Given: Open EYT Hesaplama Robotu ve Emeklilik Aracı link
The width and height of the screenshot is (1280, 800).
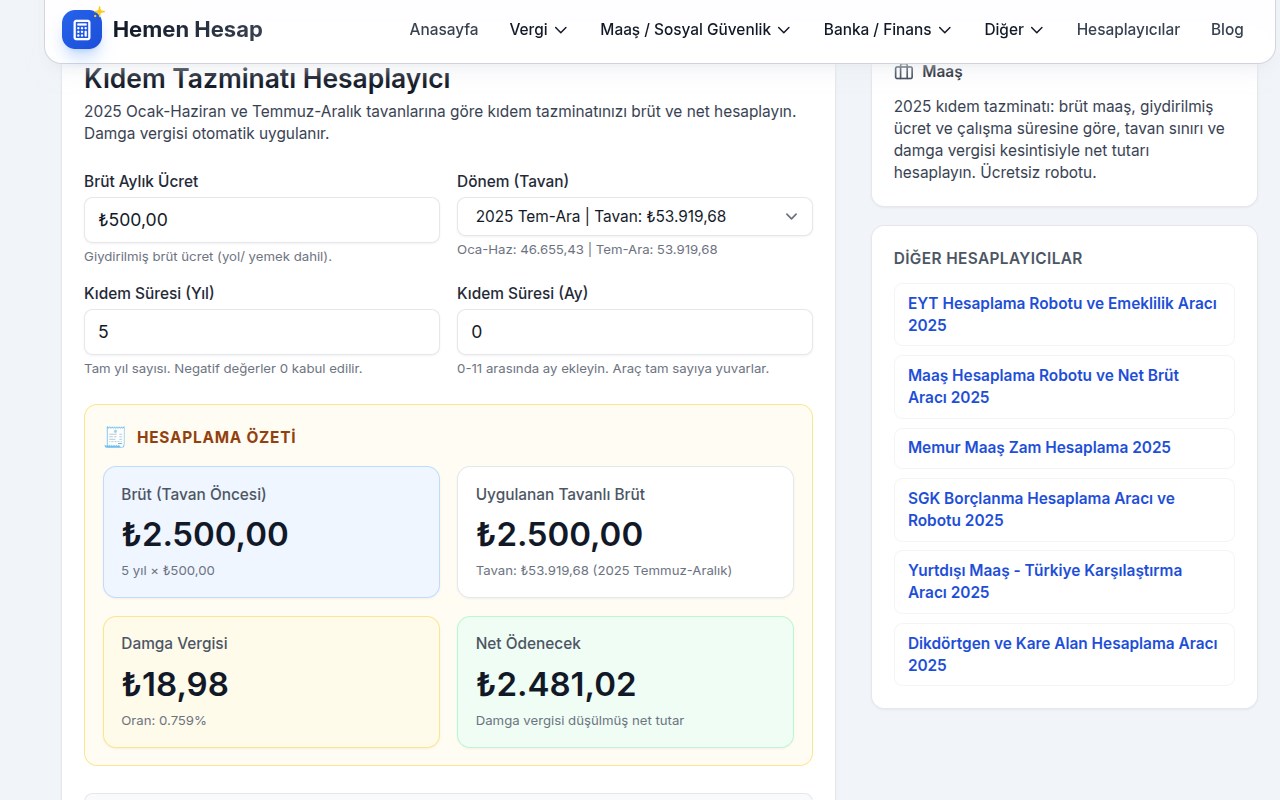Looking at the screenshot, I should tap(1062, 314).
